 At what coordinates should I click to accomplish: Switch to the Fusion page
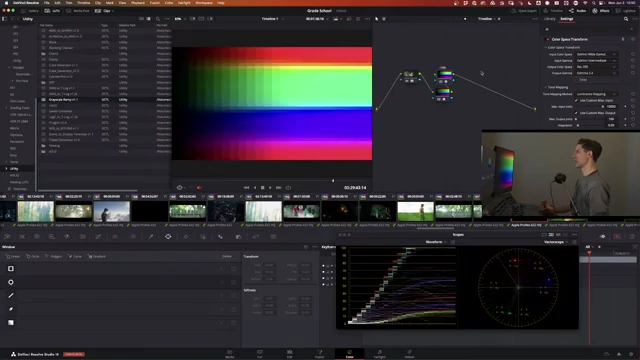click(319, 354)
